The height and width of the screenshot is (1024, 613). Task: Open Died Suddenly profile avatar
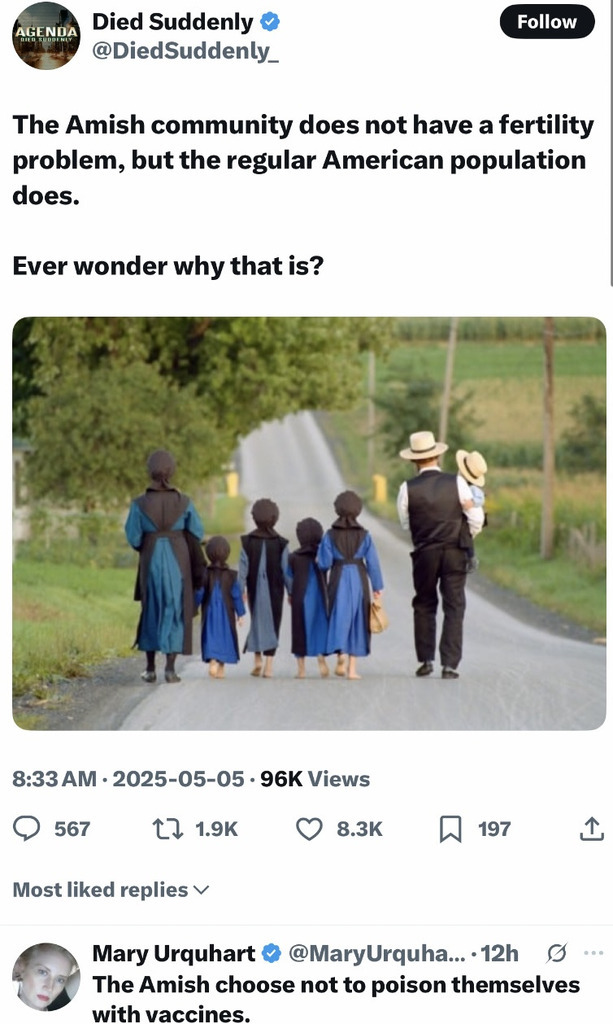coord(46,36)
